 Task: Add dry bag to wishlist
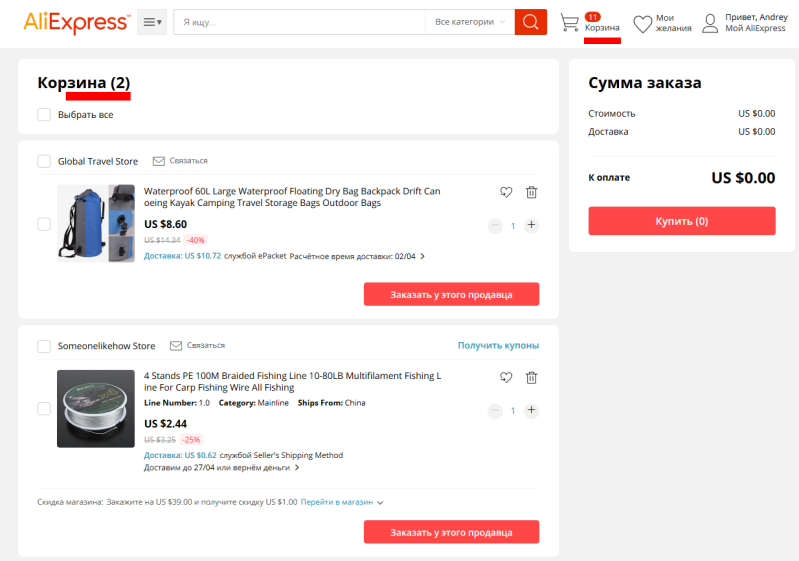(506, 193)
